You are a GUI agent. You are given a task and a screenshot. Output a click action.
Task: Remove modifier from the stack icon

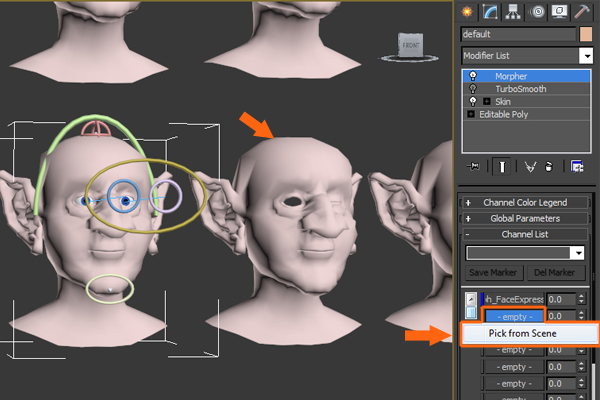coord(549,167)
